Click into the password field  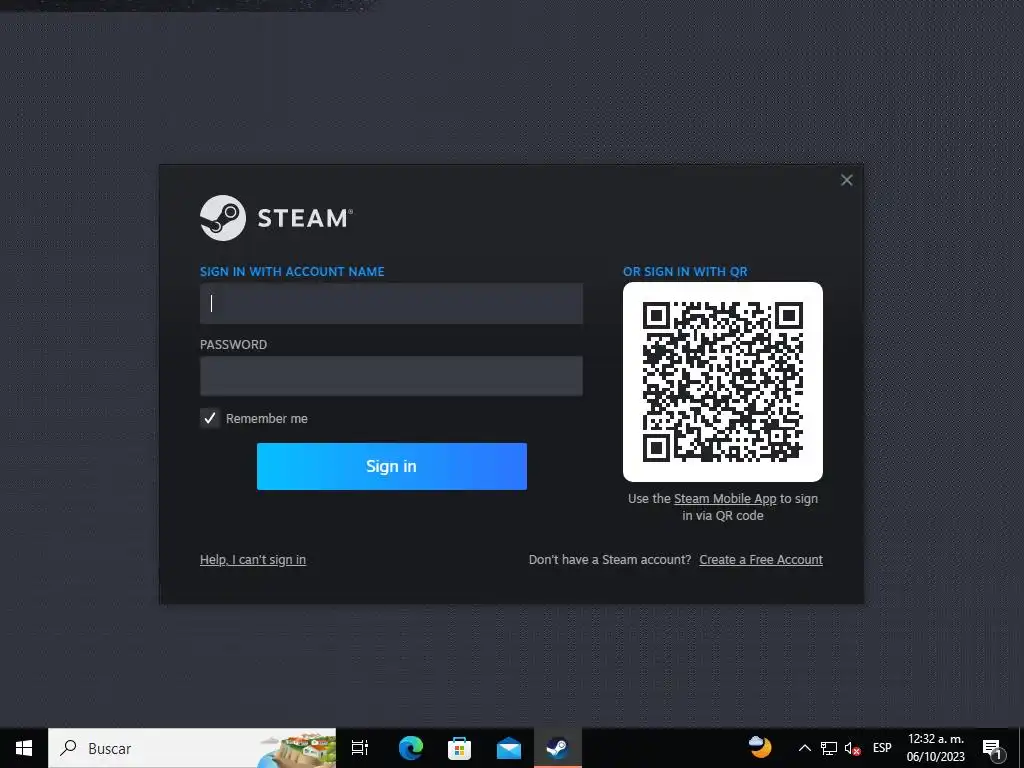[x=391, y=376]
